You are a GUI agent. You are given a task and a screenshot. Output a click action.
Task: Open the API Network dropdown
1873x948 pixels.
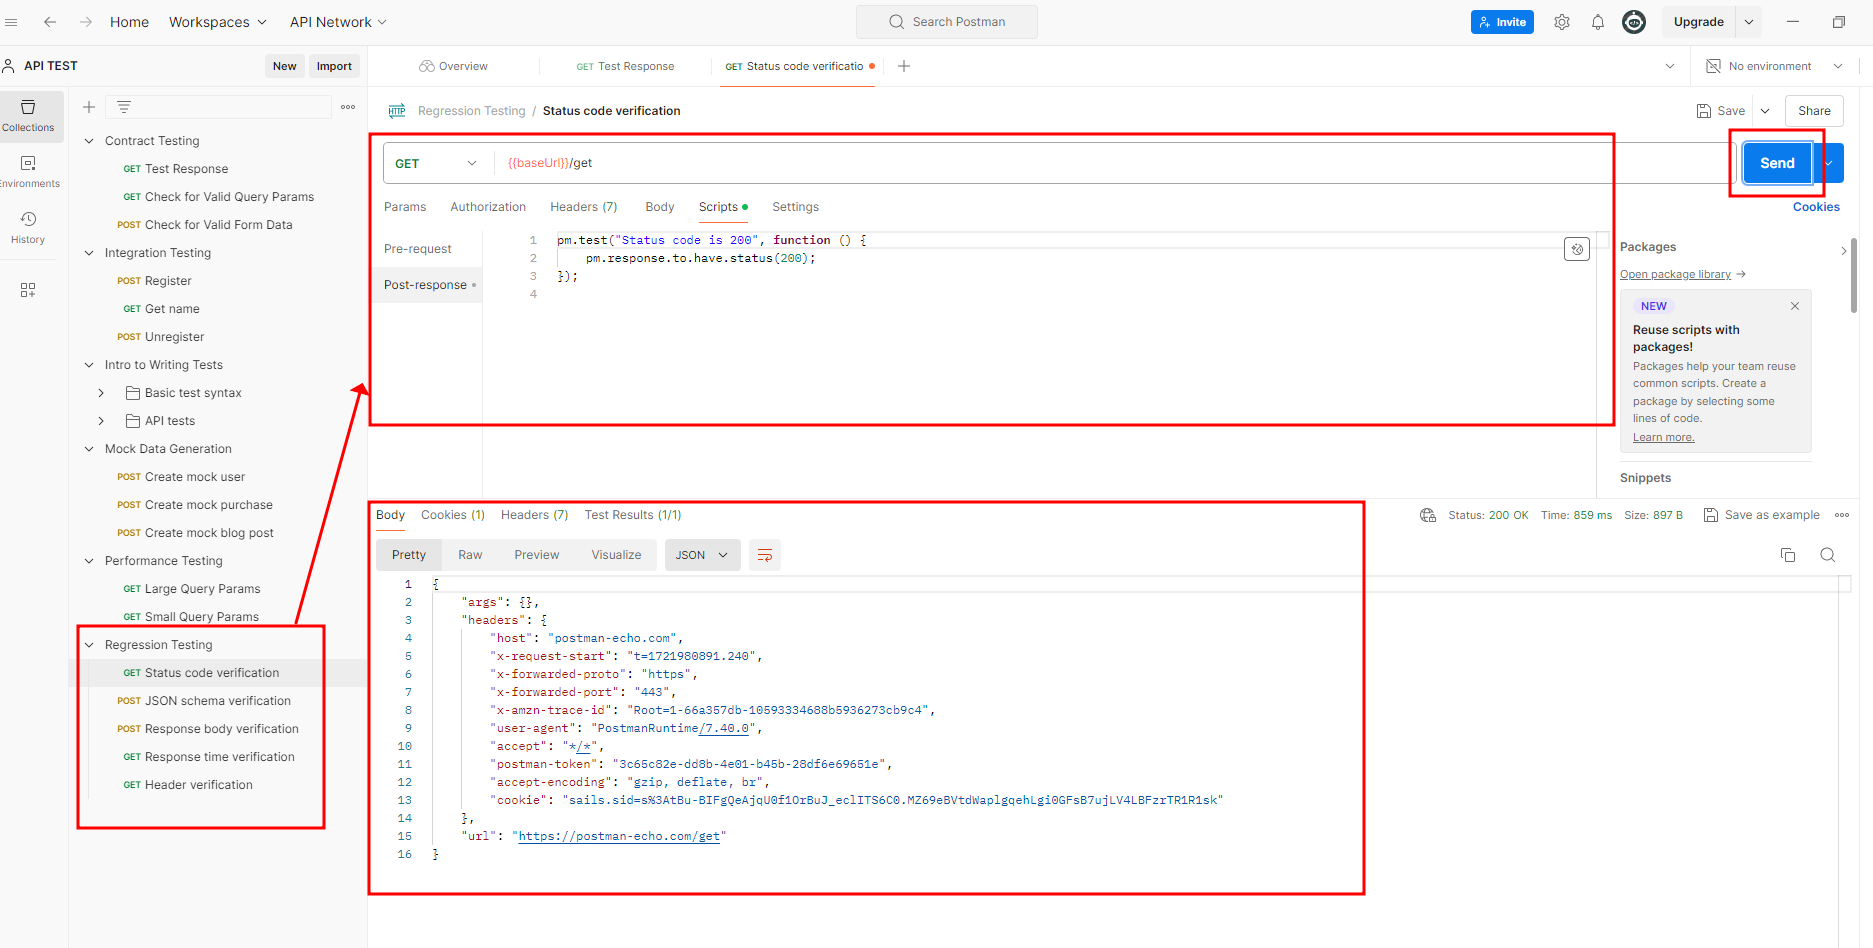point(338,22)
